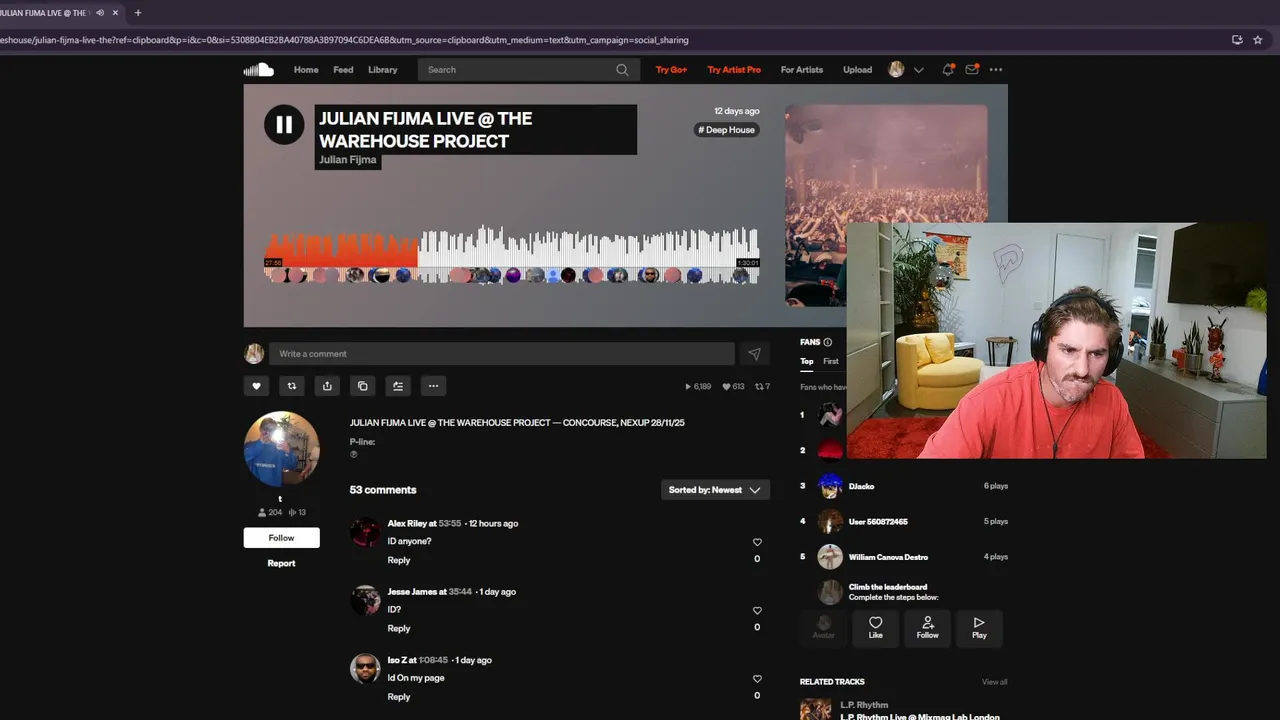
Task: Open Try Artist Pro offer
Action: point(734,70)
